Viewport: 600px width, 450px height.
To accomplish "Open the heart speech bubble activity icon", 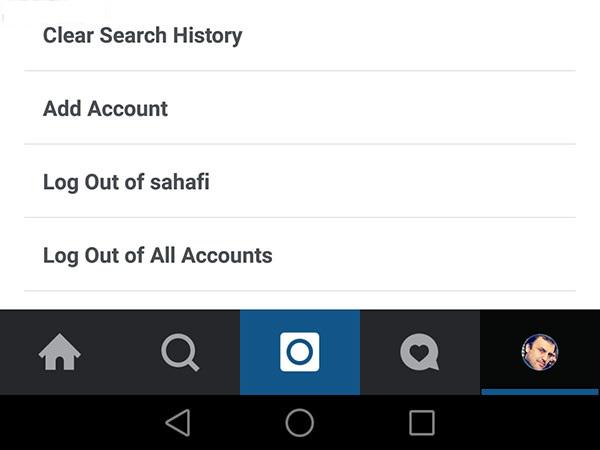I will click(x=419, y=352).
